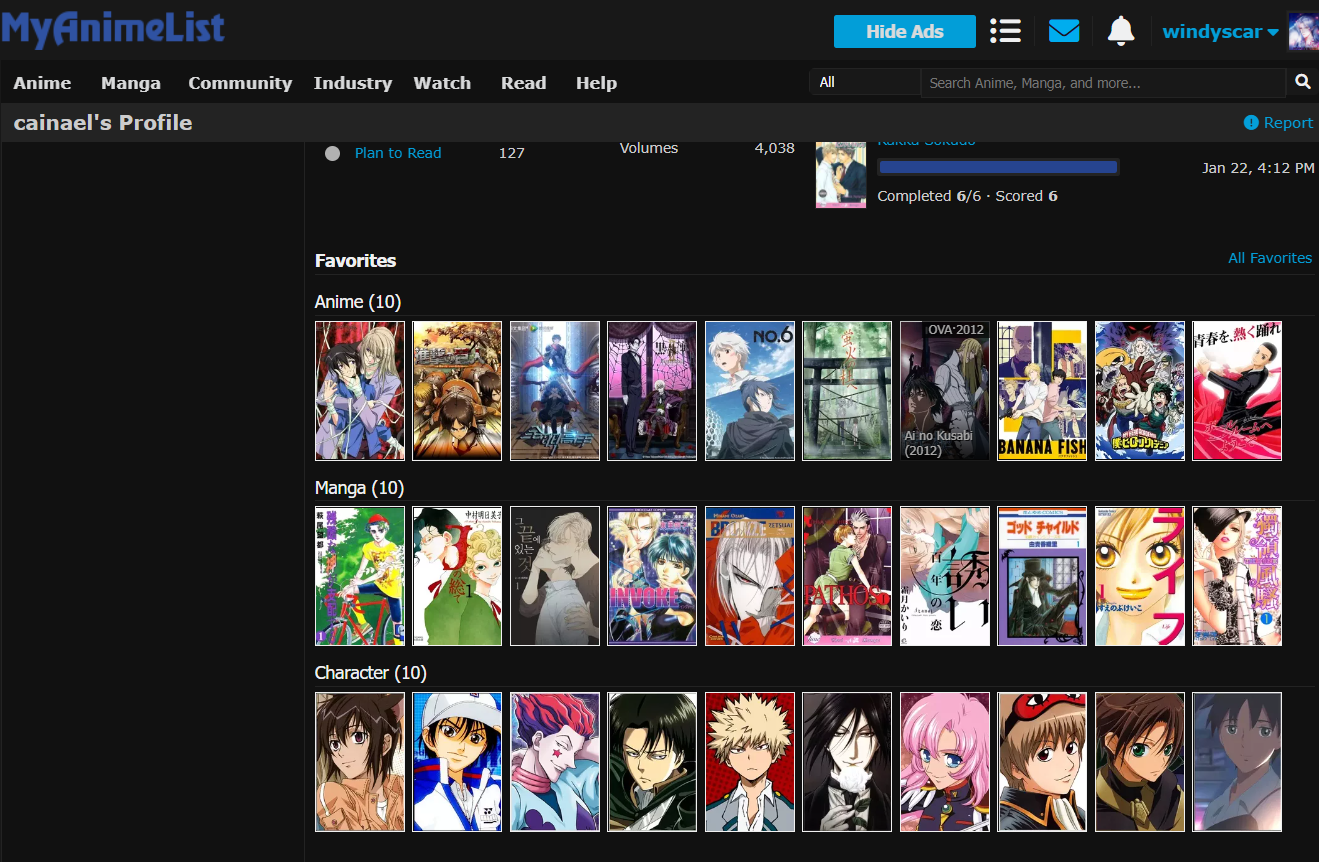Click the search Anime, Manga input field
Screen dimensions: 1319x862
coord(1103,83)
